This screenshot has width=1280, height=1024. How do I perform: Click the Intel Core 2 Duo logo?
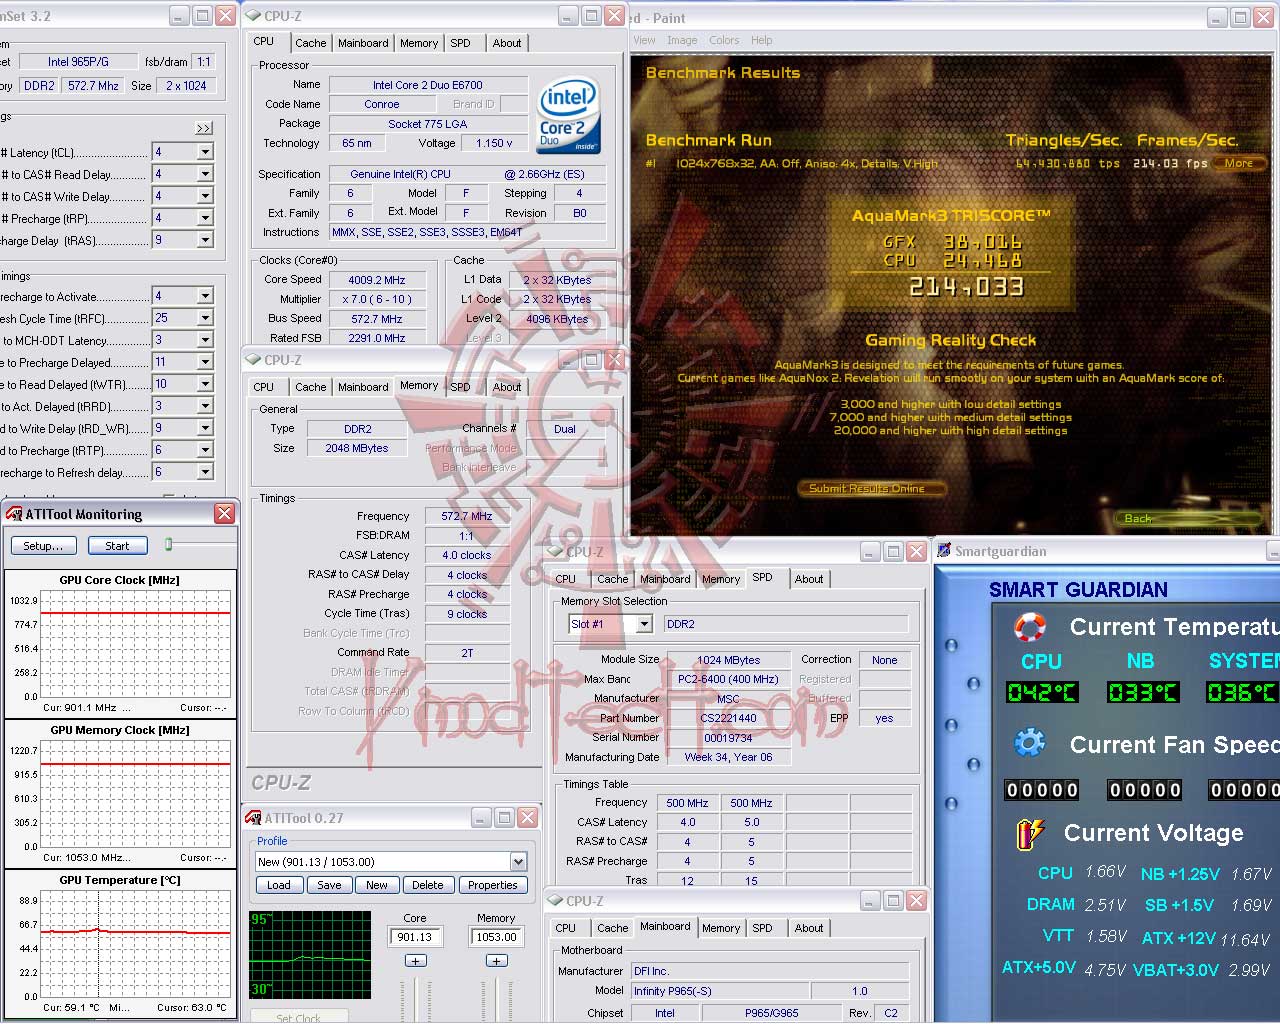[x=568, y=115]
